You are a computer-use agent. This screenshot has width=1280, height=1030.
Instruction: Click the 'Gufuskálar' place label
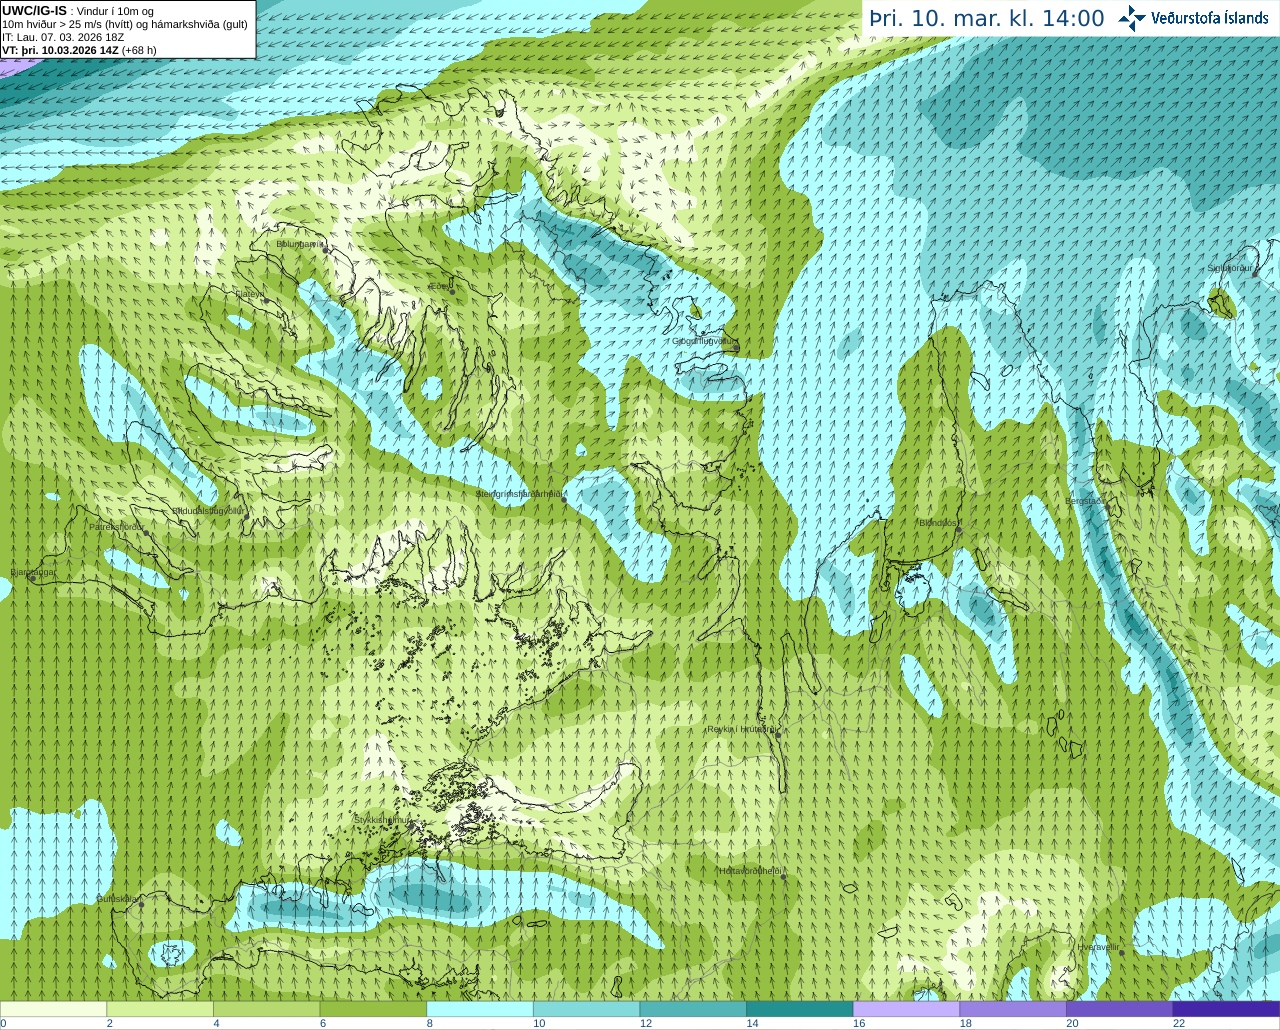coord(118,898)
